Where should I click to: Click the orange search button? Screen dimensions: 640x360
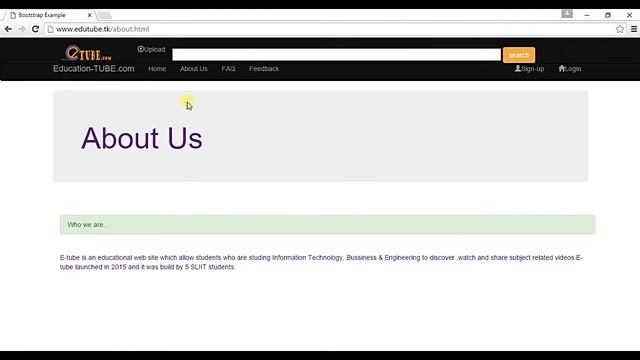pos(519,55)
